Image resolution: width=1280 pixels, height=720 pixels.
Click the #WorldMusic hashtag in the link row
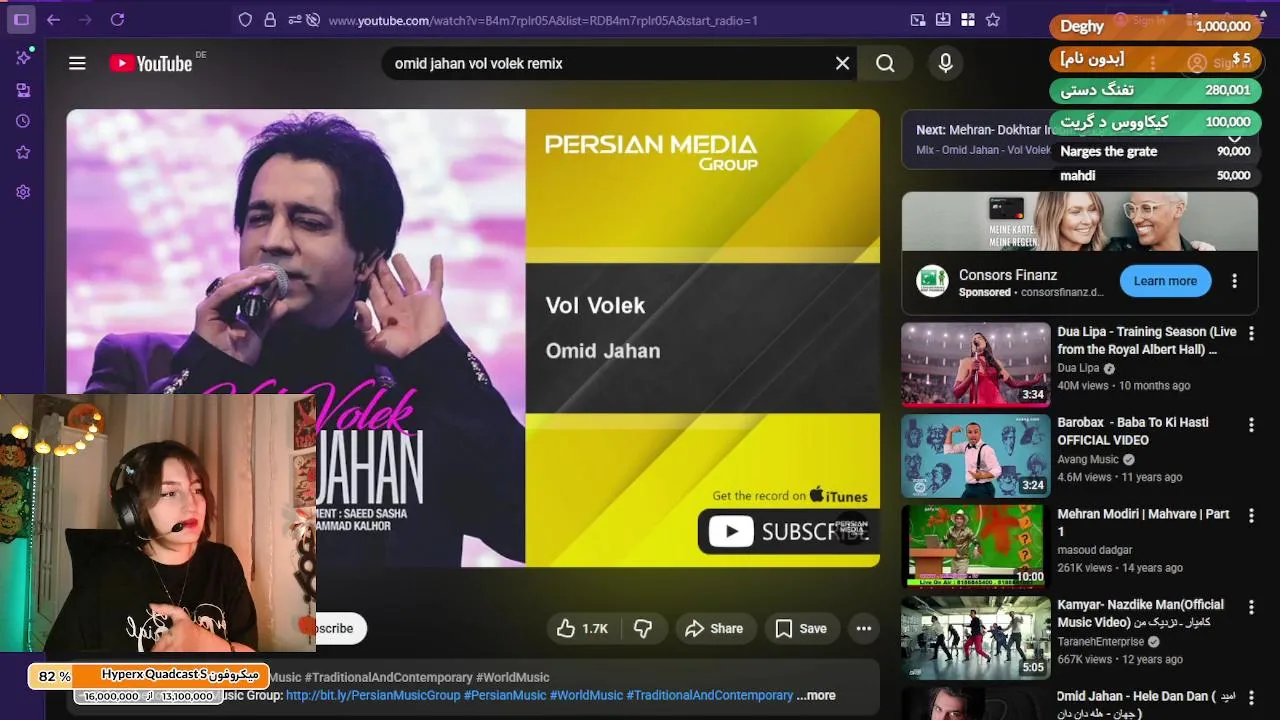(x=586, y=695)
